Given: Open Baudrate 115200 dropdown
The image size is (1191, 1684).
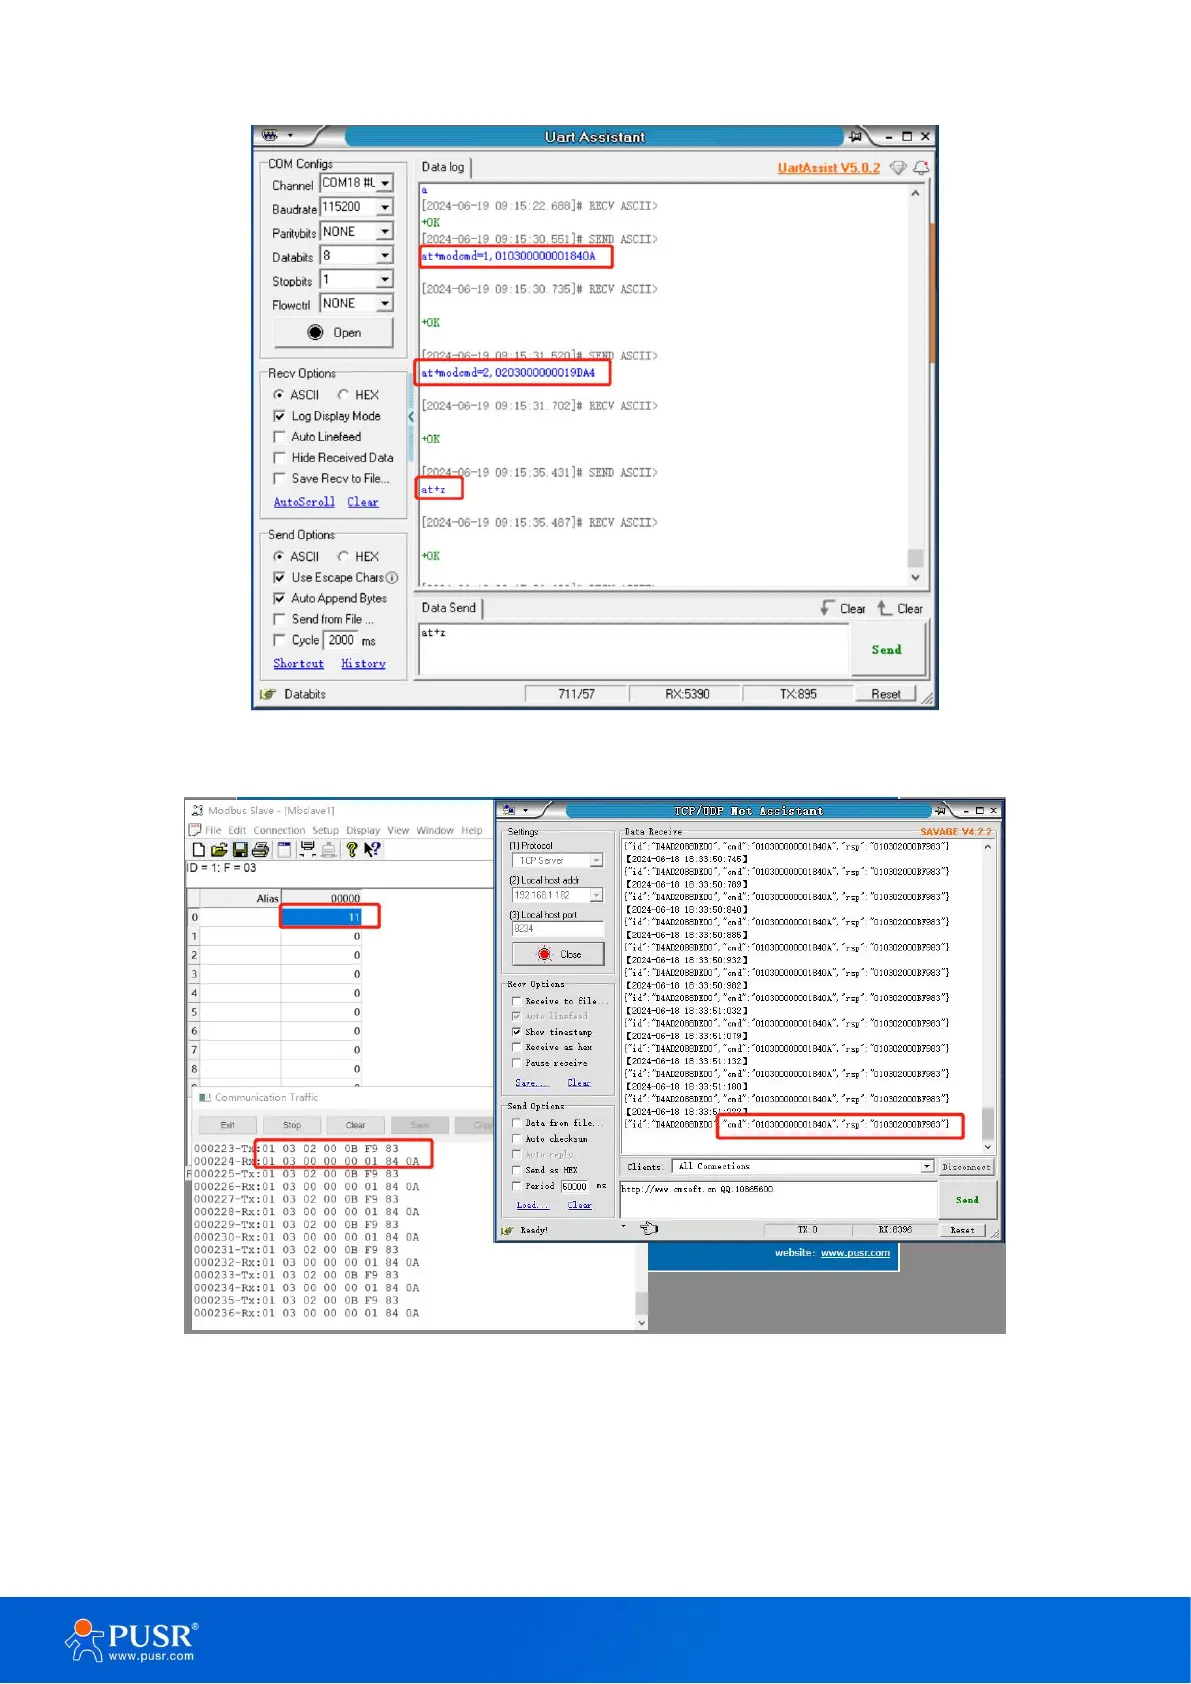Looking at the screenshot, I should [x=385, y=207].
